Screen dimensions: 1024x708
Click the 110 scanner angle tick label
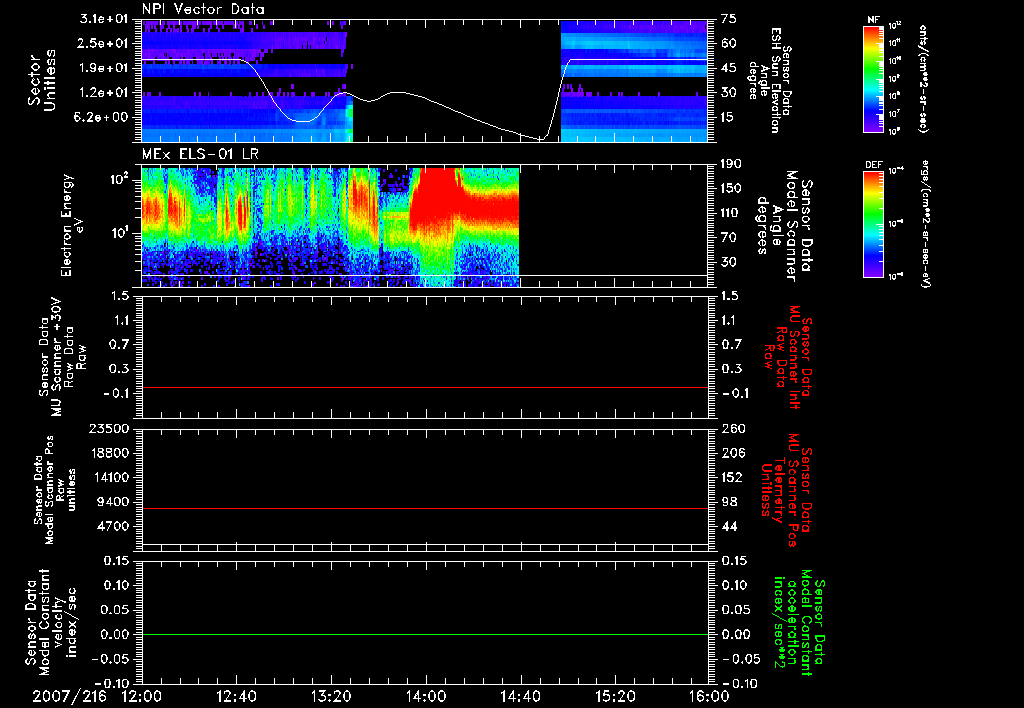coord(731,213)
